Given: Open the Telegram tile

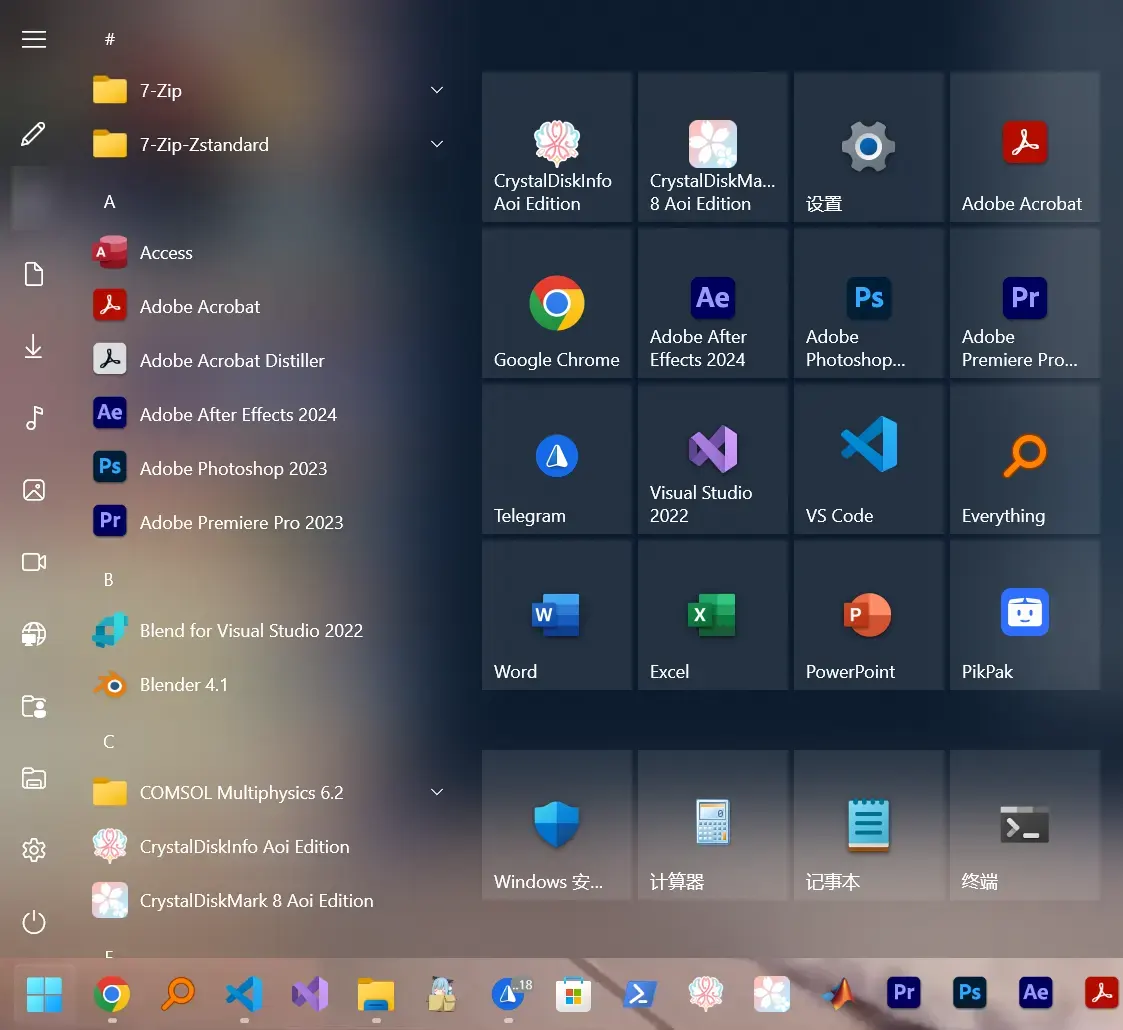Looking at the screenshot, I should point(556,459).
